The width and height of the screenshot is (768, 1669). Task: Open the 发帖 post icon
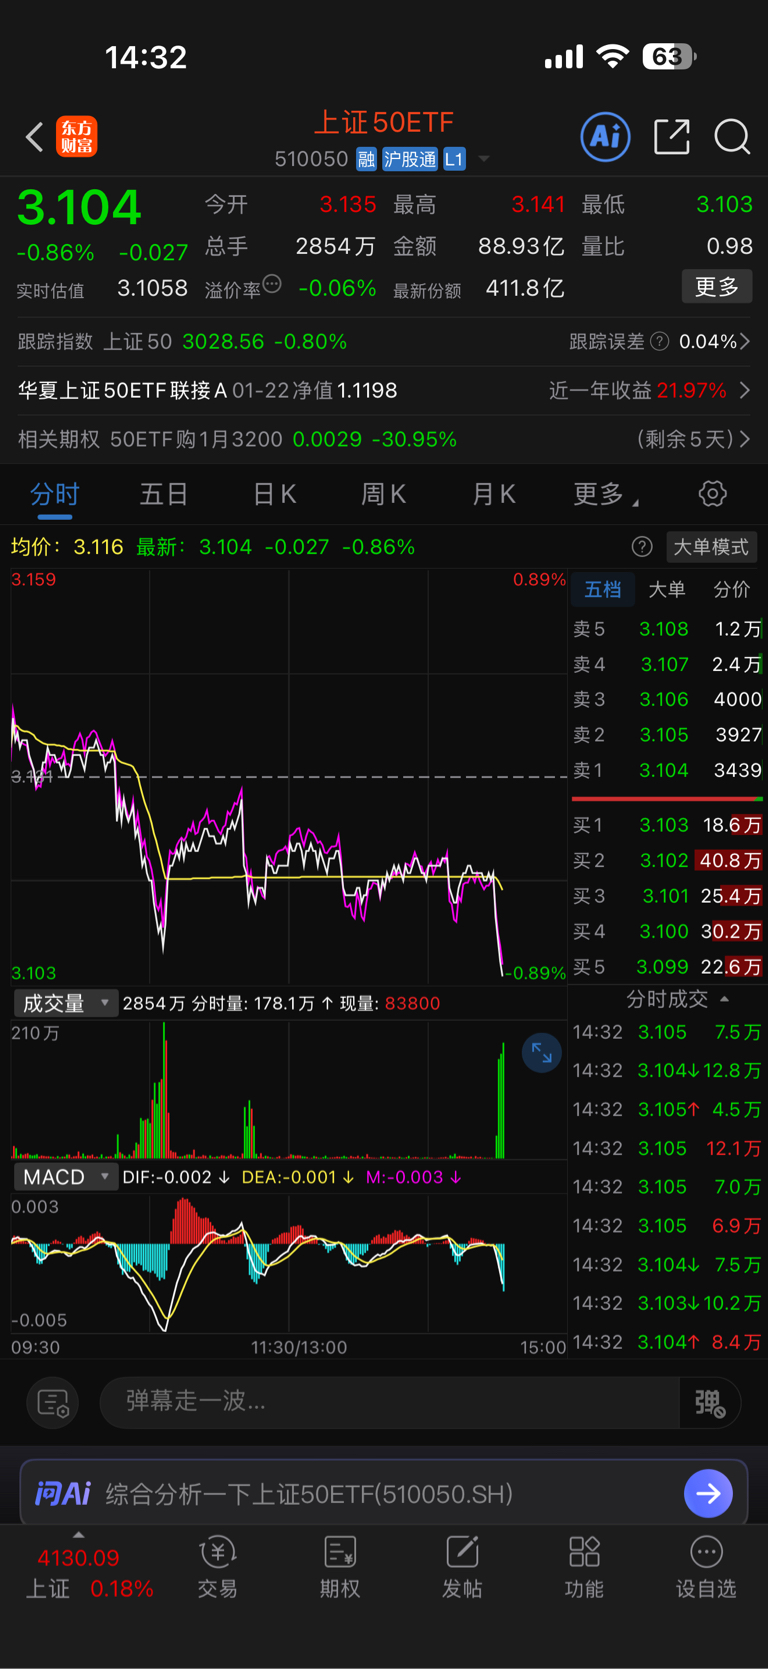[x=462, y=1568]
